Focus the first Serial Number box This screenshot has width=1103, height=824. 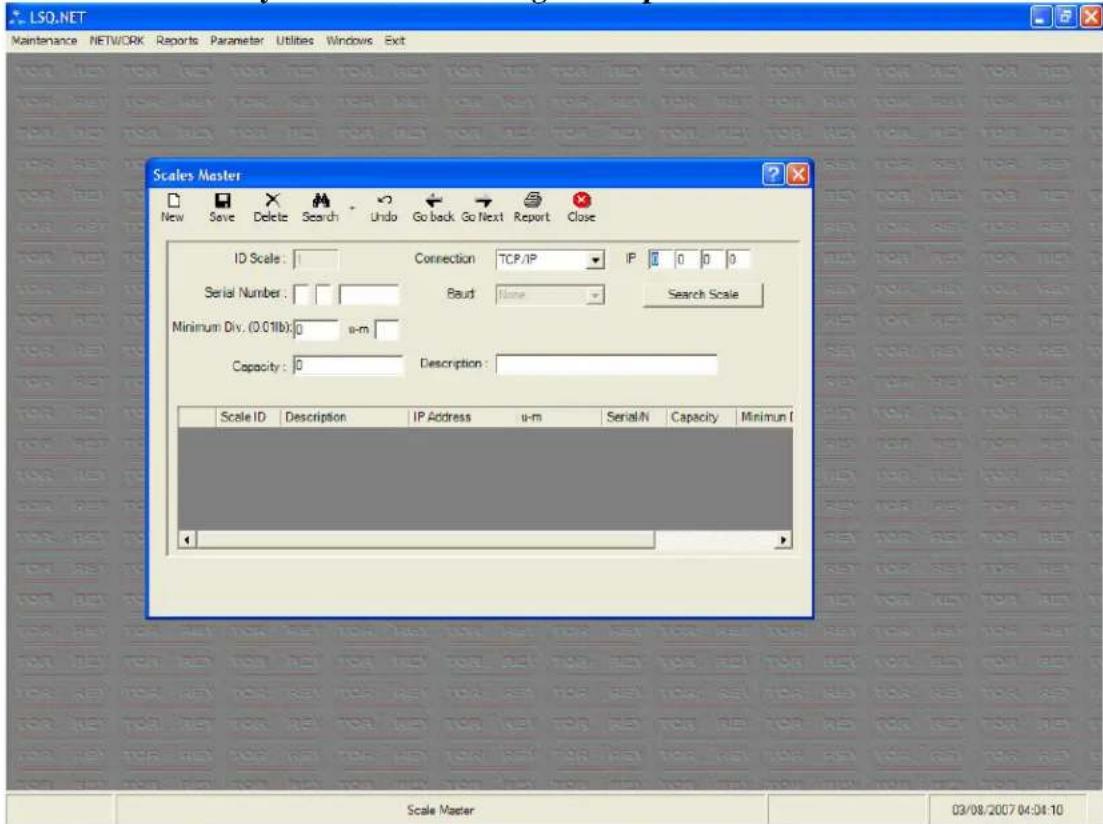[301, 294]
